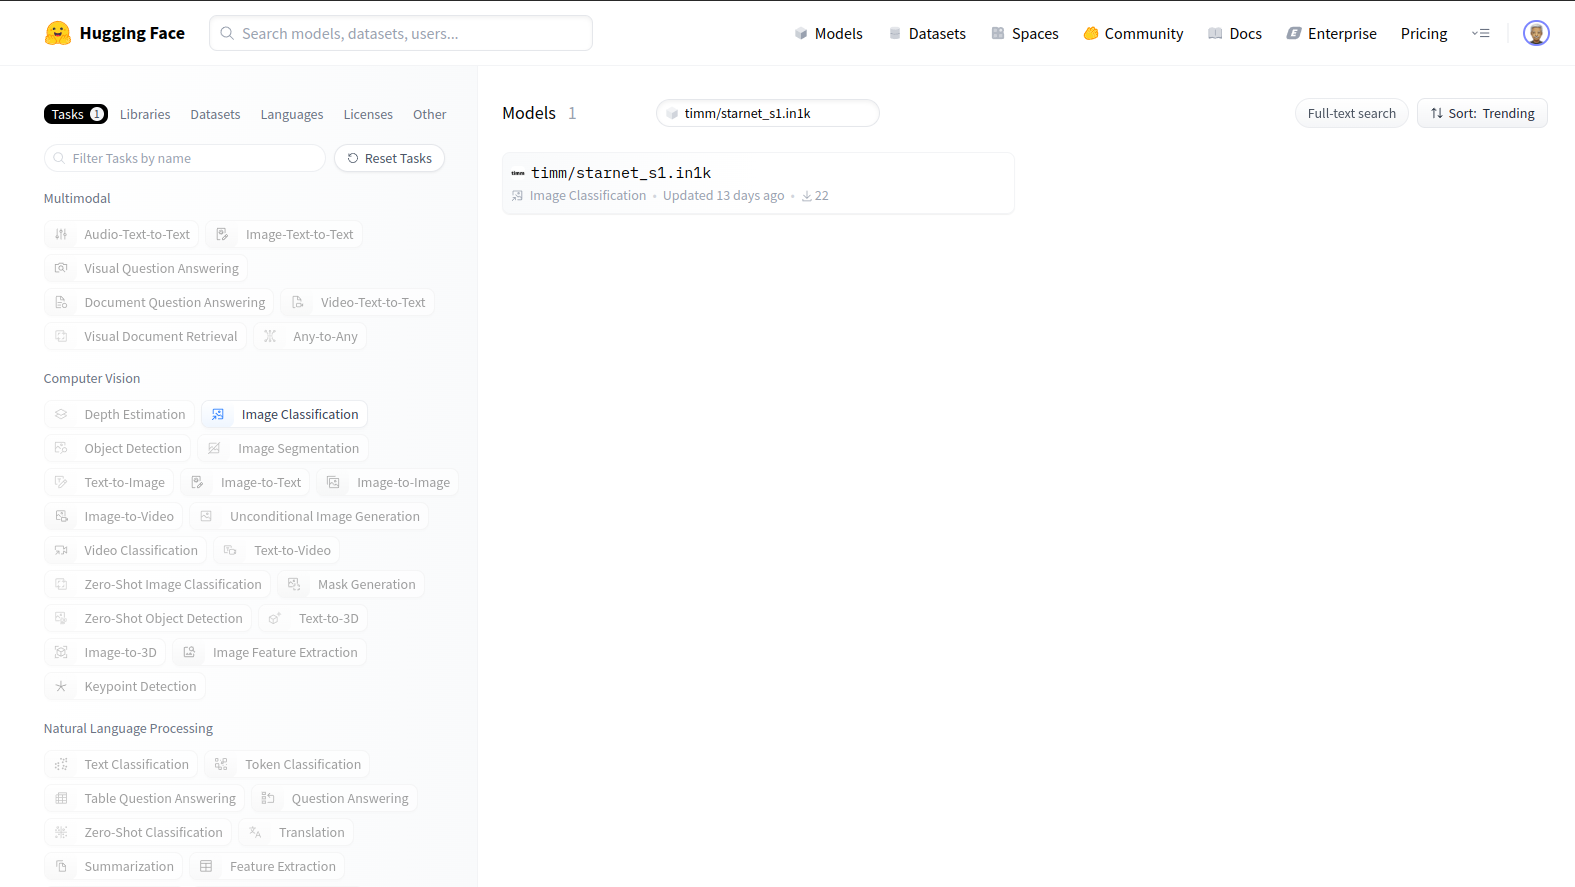The image size is (1575, 887).
Task: Click the Hugging Face emoji logo
Action: click(58, 33)
